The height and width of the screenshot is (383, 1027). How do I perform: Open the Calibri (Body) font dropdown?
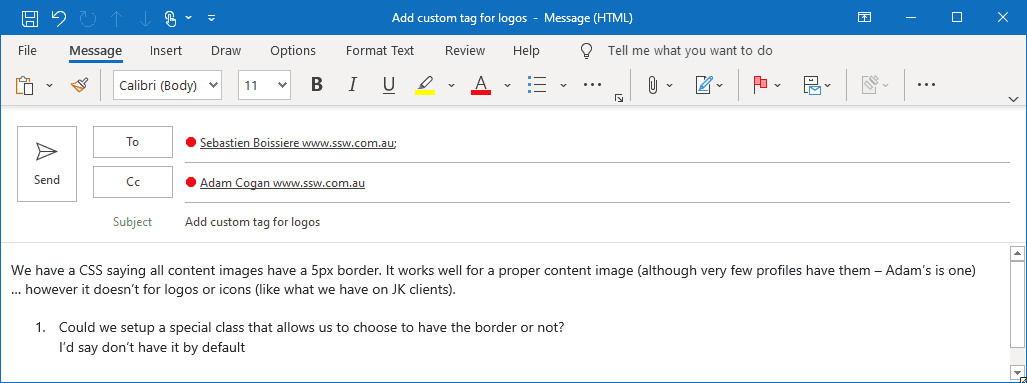pos(168,85)
